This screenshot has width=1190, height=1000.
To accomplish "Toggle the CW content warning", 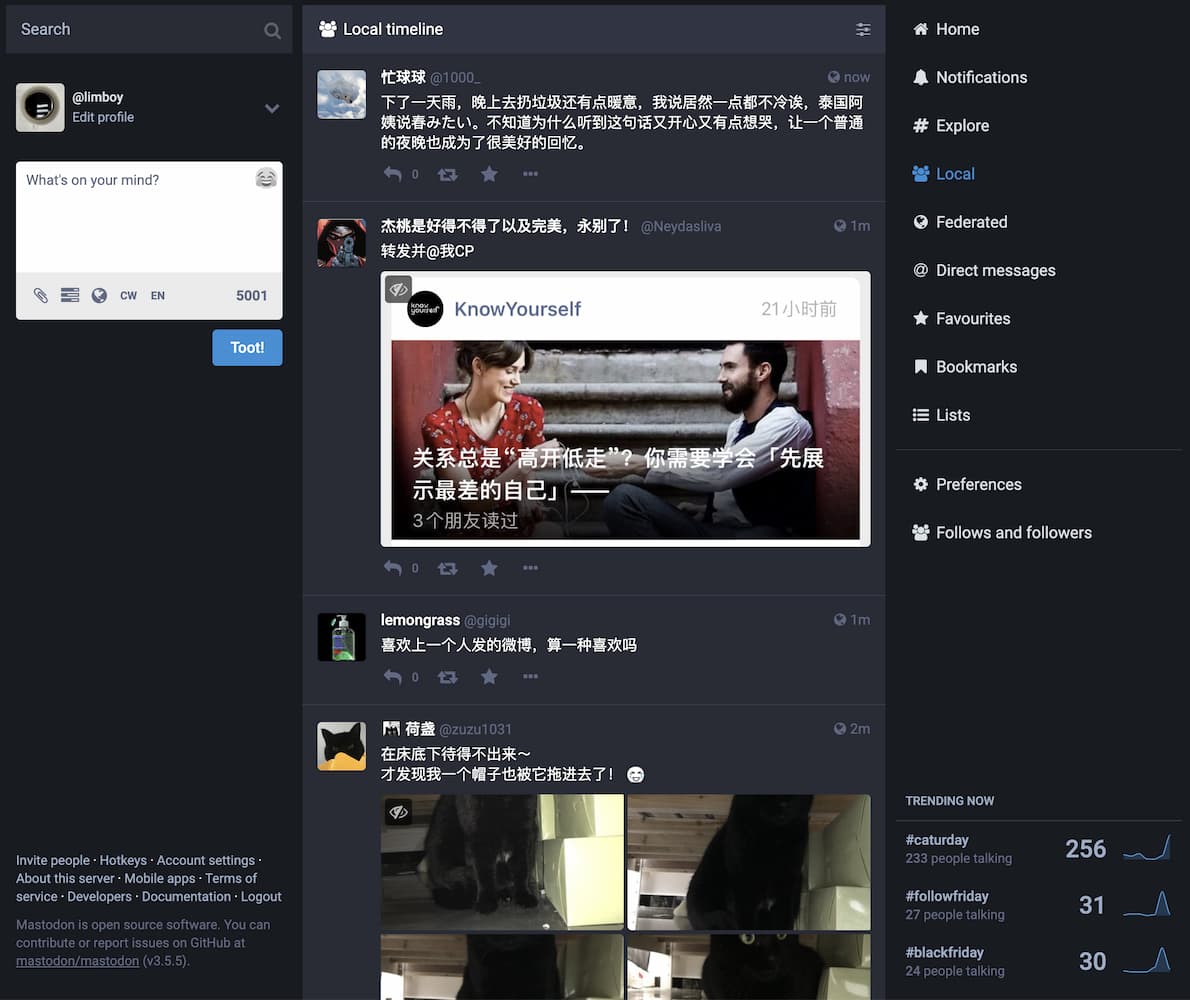I will click(x=128, y=295).
